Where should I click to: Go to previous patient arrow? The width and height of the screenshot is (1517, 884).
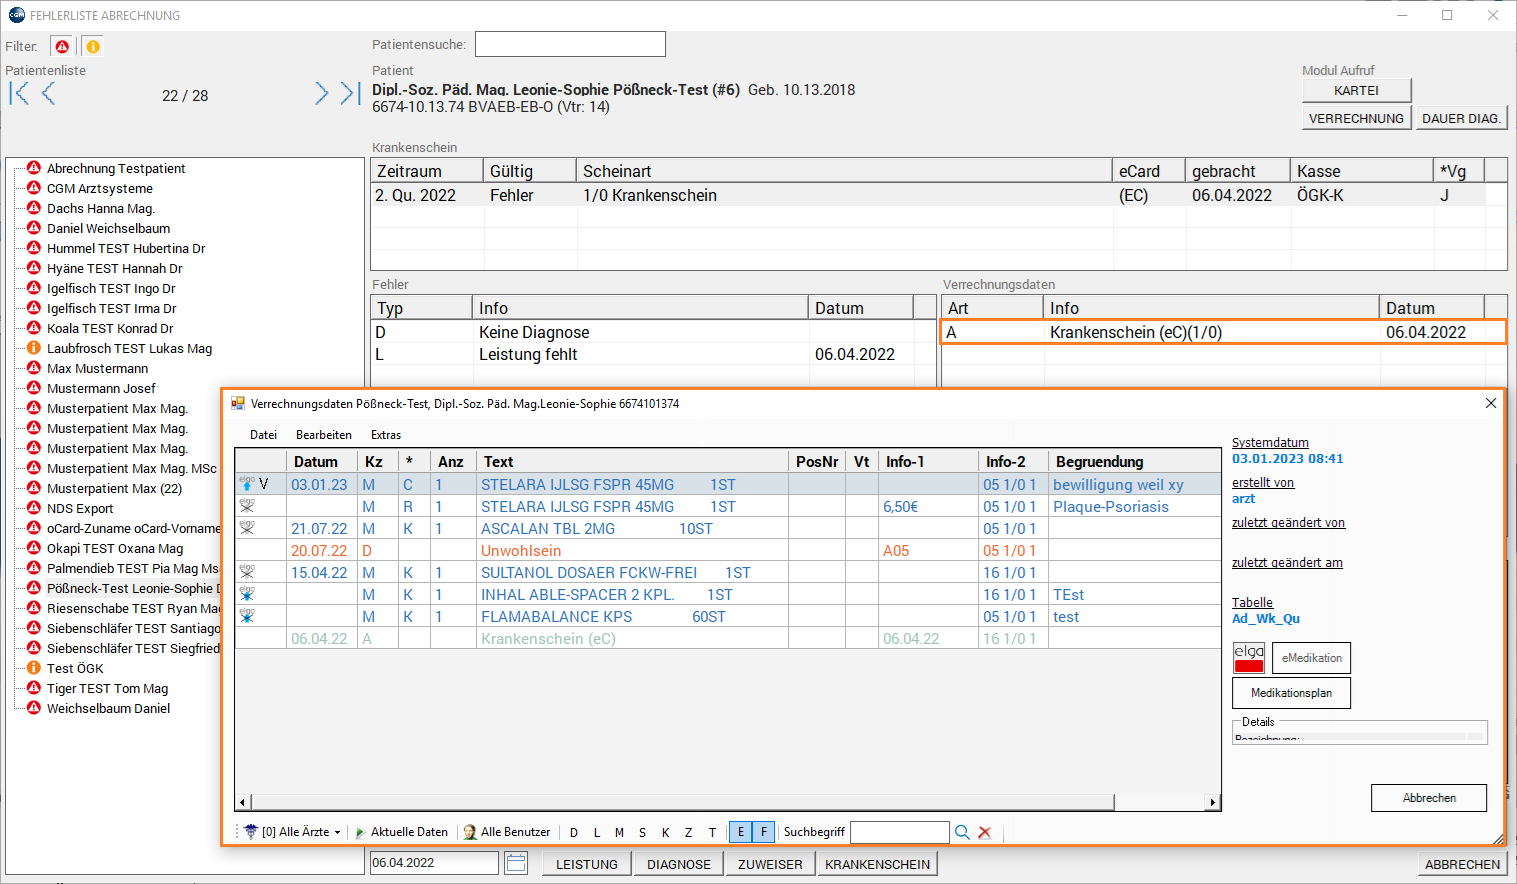pos(48,94)
